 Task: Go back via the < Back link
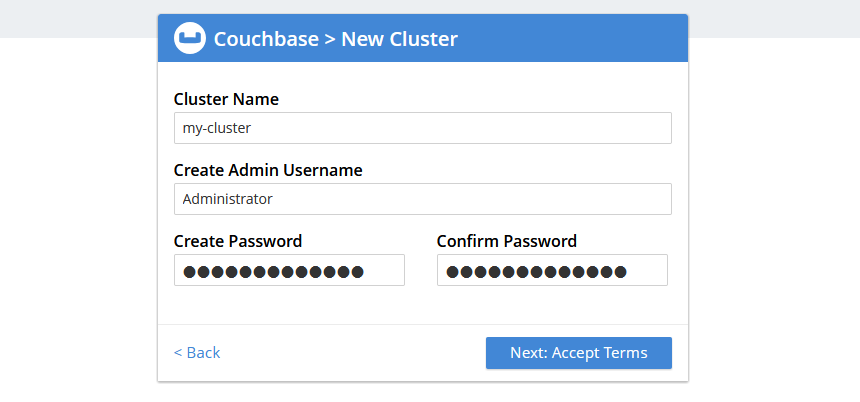tap(197, 353)
